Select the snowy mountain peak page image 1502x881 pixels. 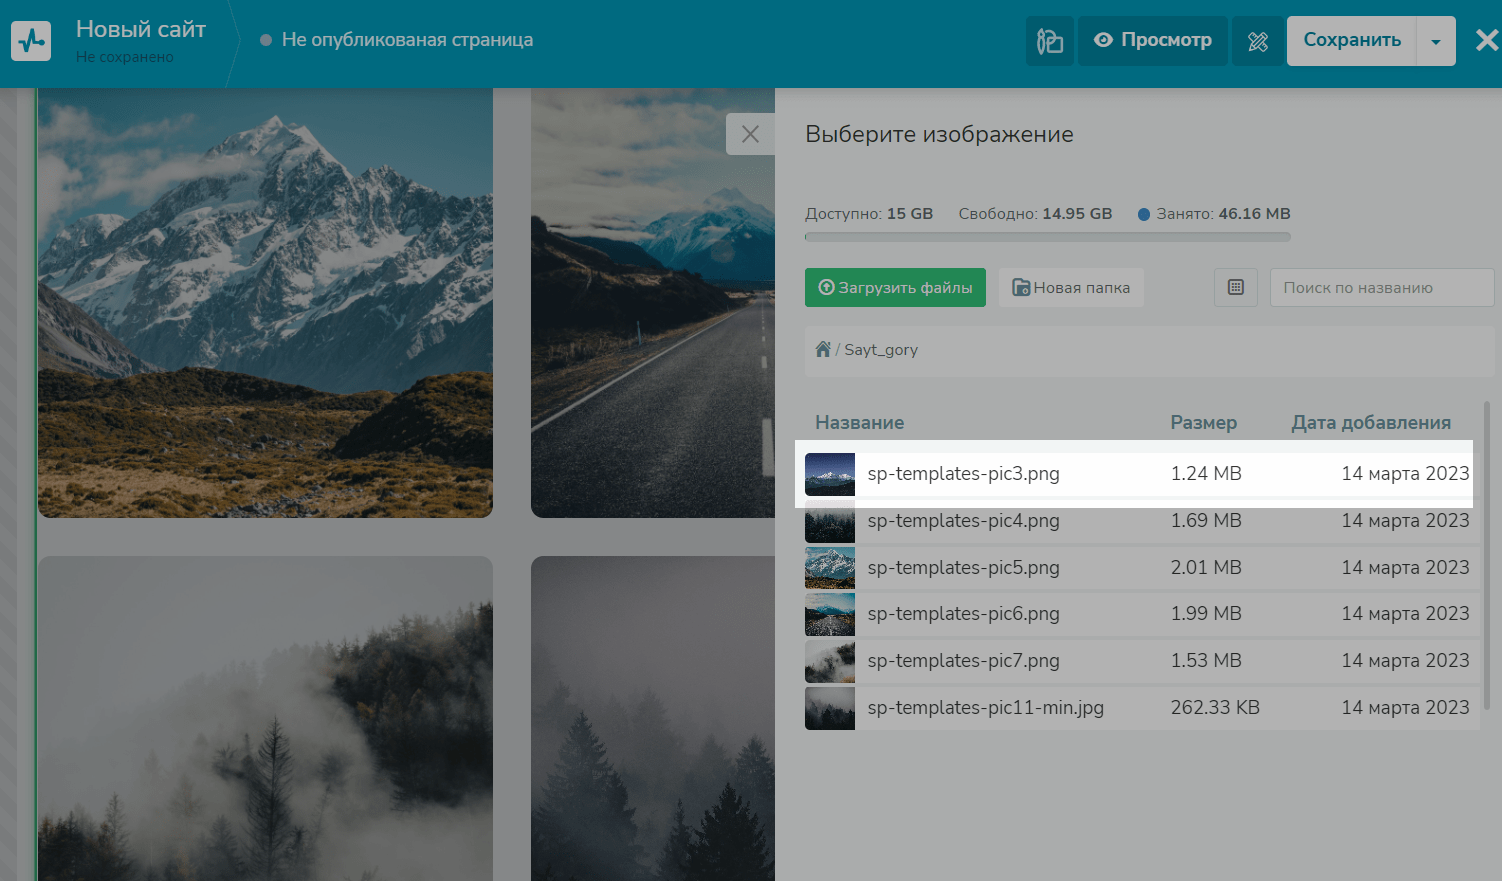point(265,303)
